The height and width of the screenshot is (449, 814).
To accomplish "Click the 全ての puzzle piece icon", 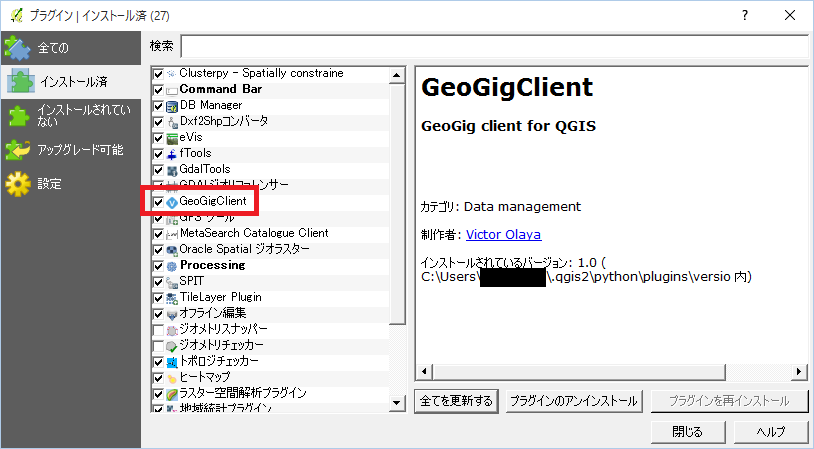I will tap(18, 48).
